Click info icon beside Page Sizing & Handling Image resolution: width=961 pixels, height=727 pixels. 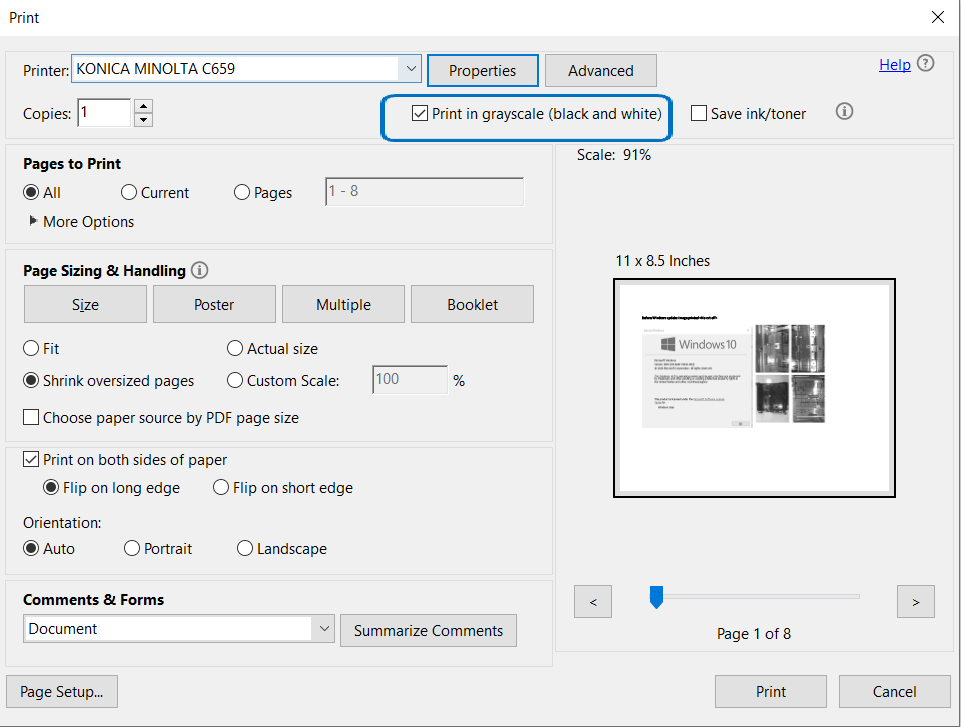(199, 270)
